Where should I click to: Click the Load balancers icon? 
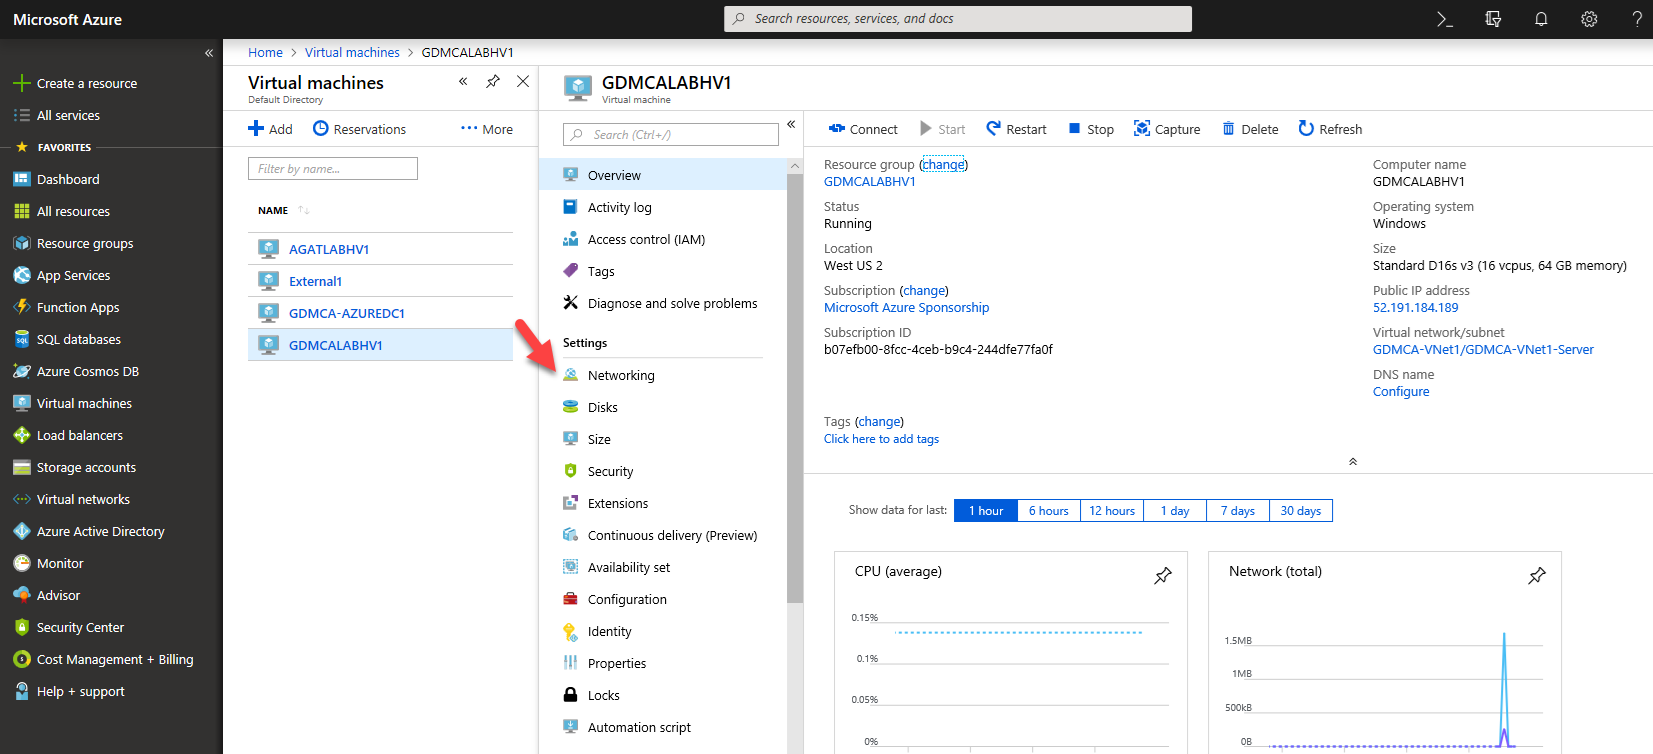point(22,435)
